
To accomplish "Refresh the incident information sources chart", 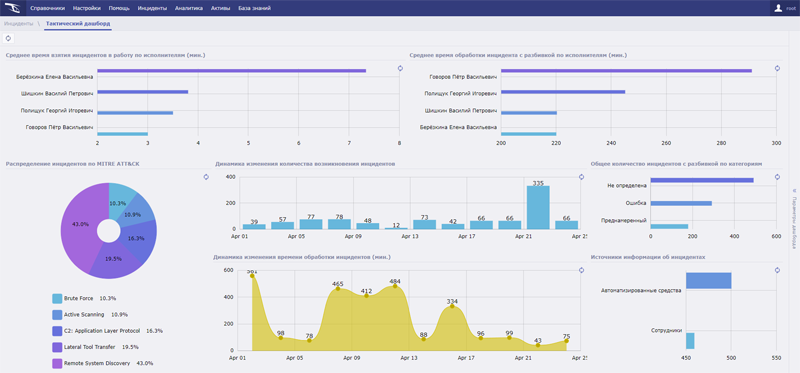I will [777, 270].
